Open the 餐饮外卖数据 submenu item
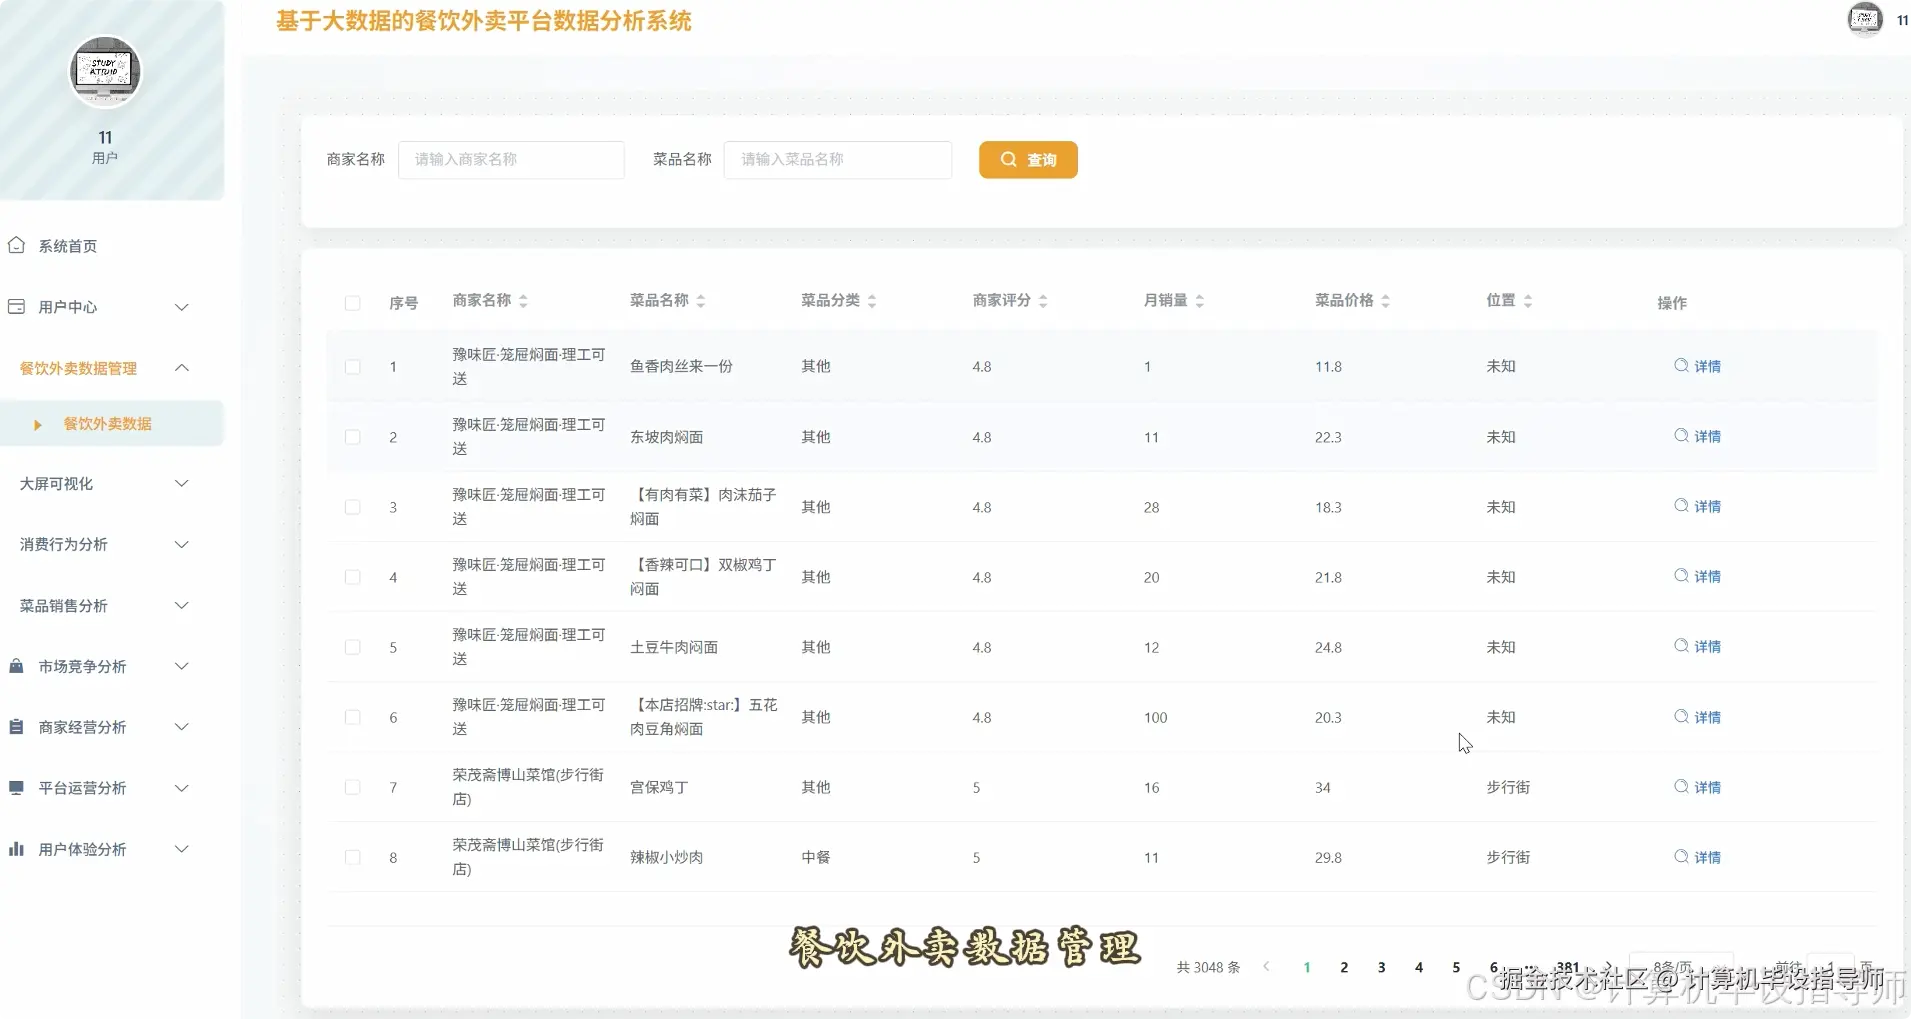1911x1019 pixels. (107, 423)
